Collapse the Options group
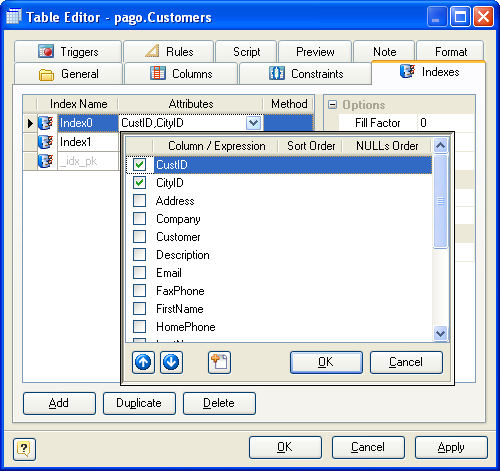This screenshot has height=471, width=500. point(332,105)
